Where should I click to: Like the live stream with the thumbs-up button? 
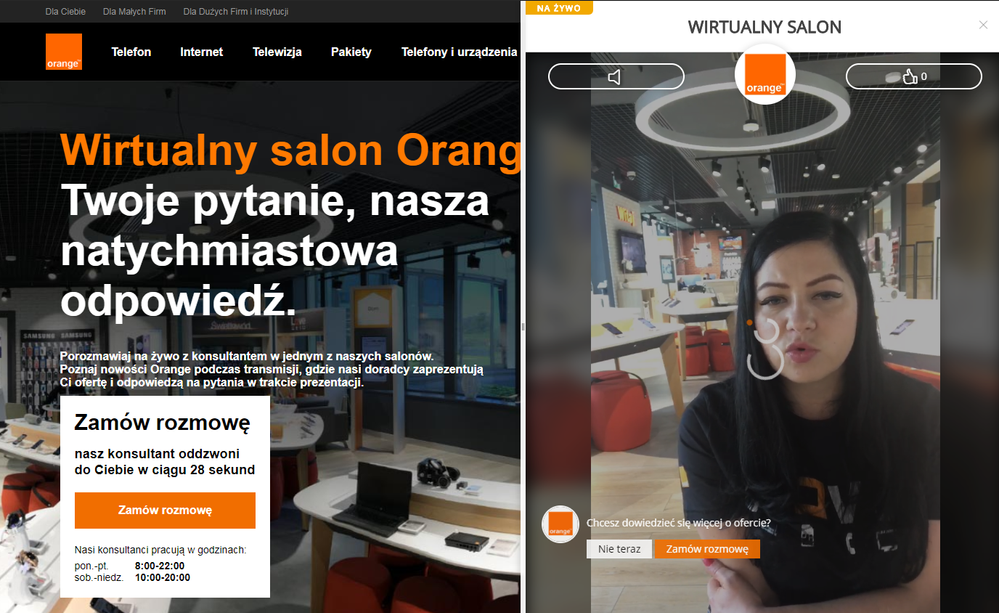(914, 76)
